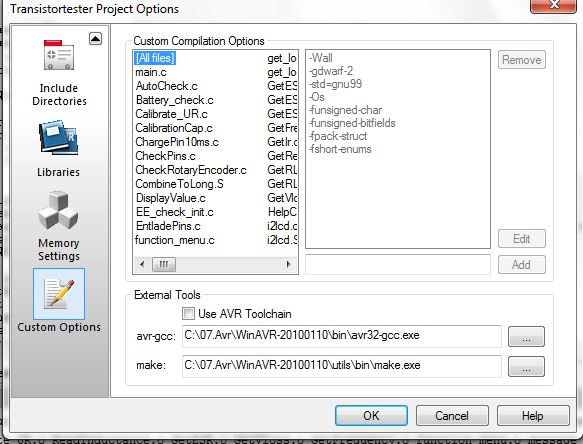Focus the new compilation option text field

click(x=398, y=264)
